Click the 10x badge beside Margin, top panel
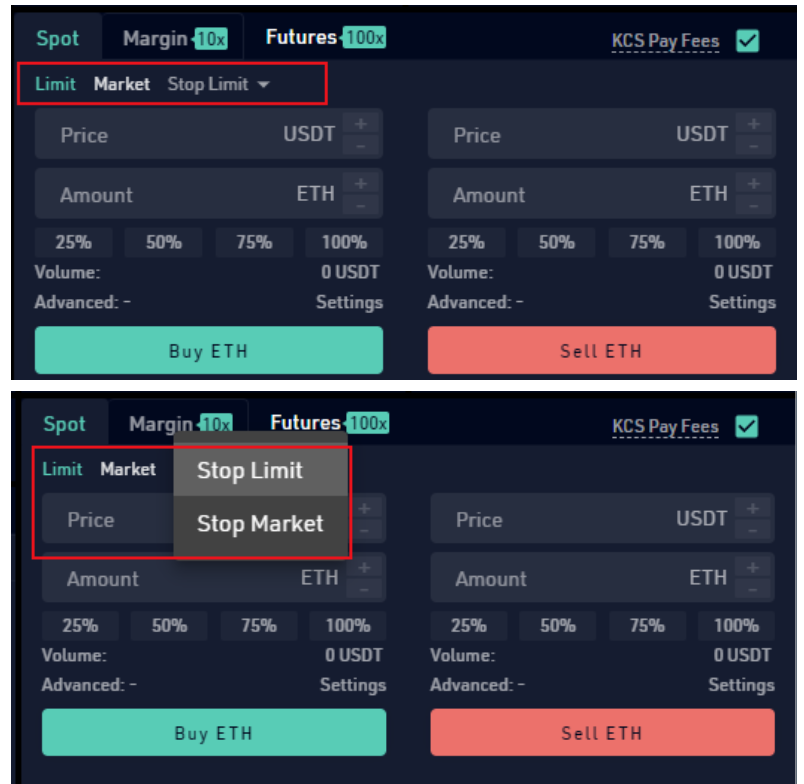The height and width of the screenshot is (784, 804). (x=210, y=38)
